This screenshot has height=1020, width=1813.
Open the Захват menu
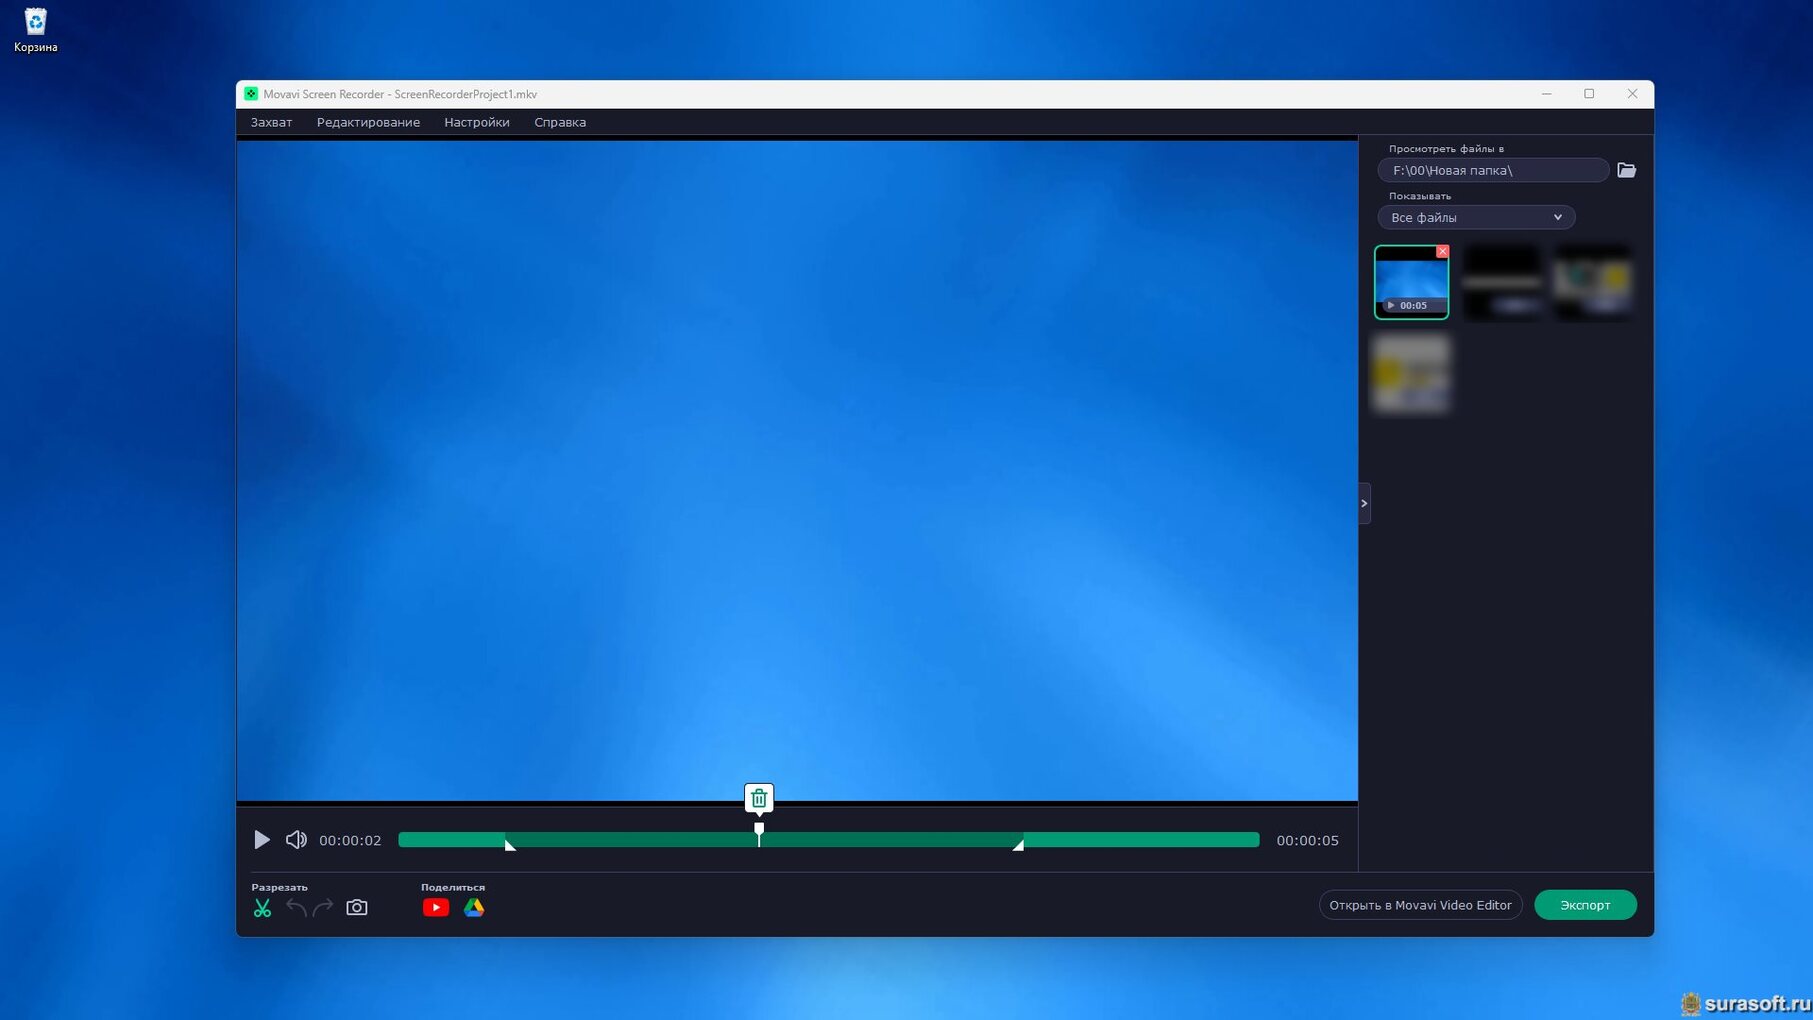271,122
